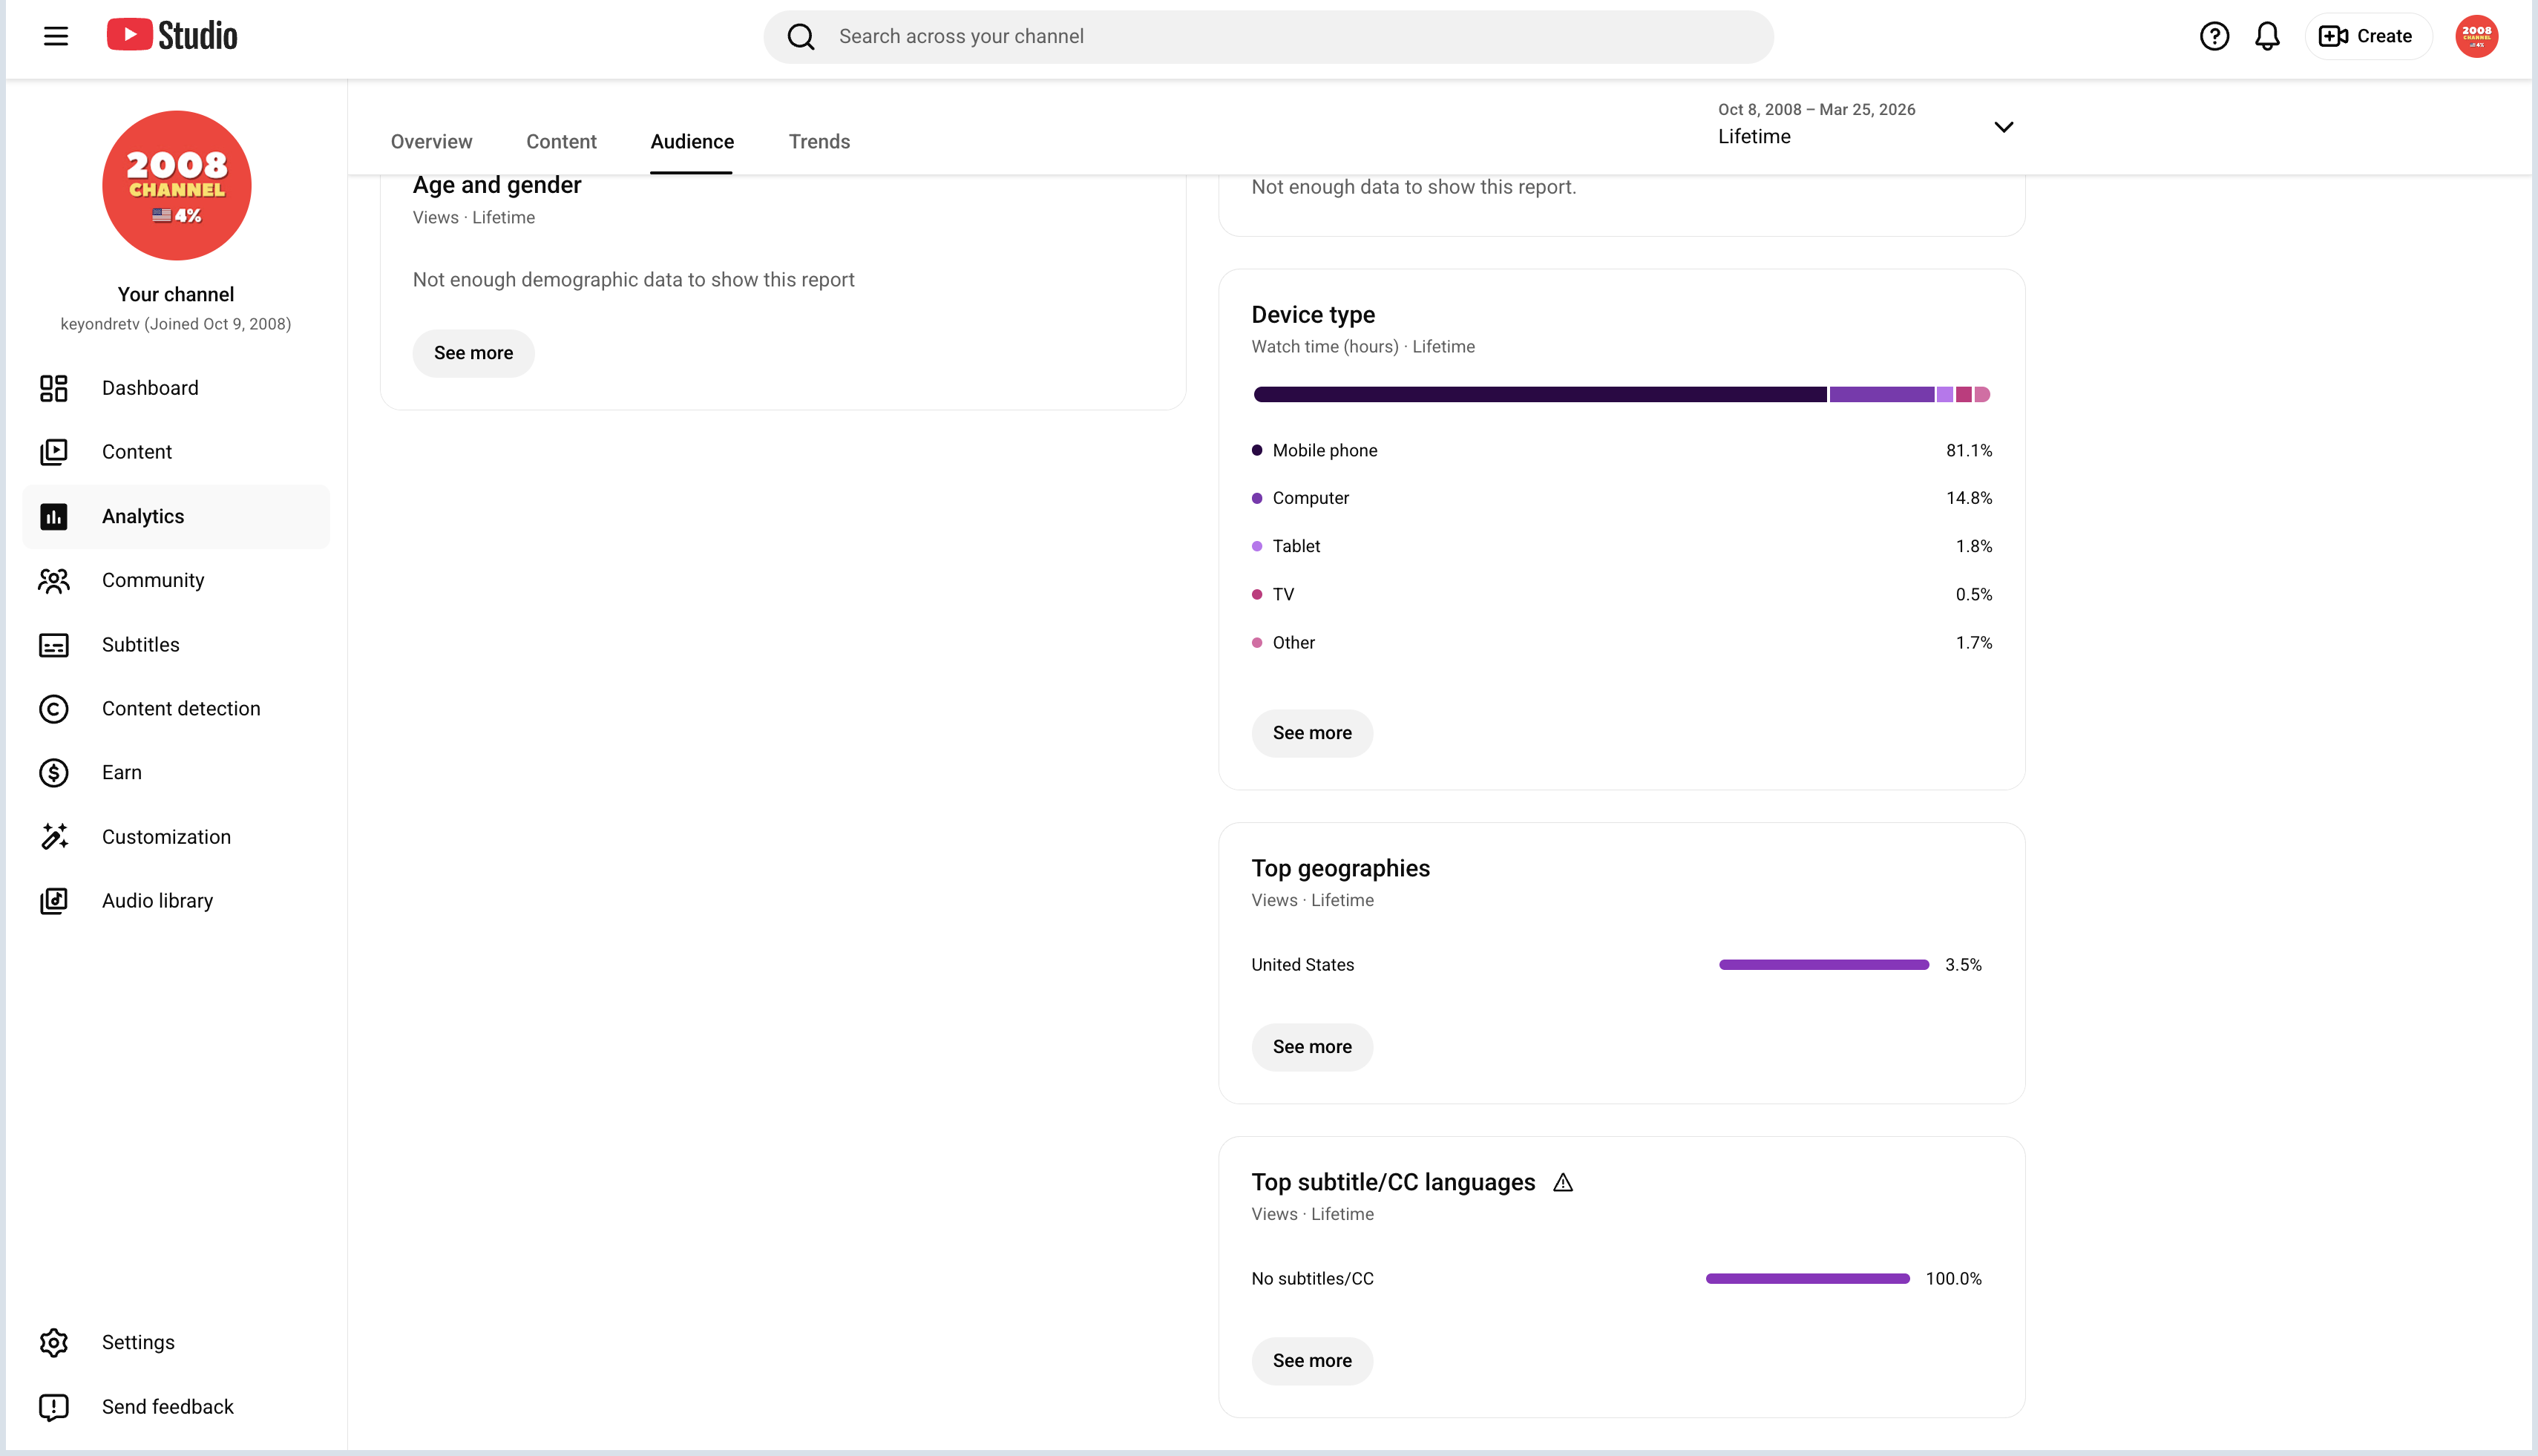Click the Create video button
2538x1456 pixels.
tap(2367, 37)
